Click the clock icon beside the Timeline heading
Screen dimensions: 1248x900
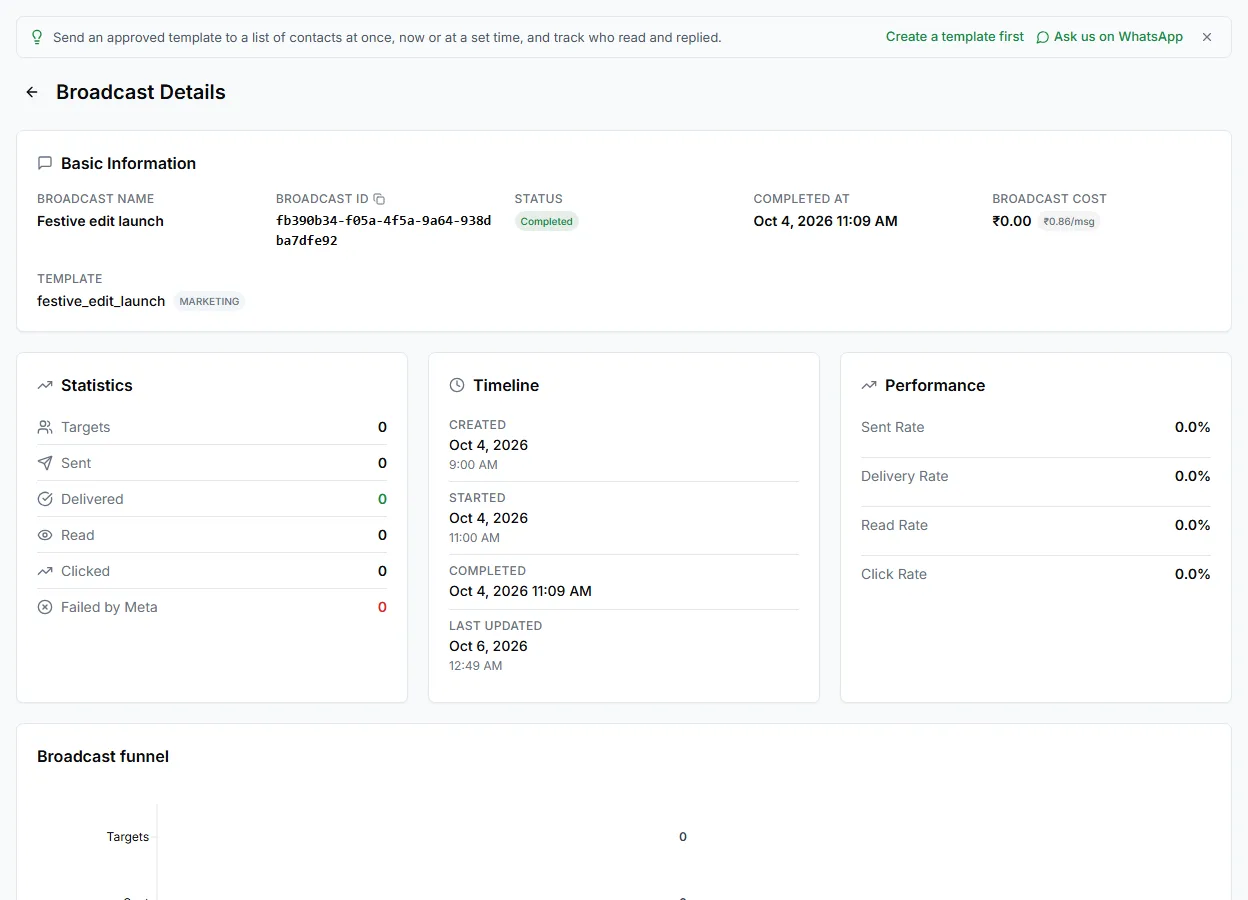(x=457, y=385)
